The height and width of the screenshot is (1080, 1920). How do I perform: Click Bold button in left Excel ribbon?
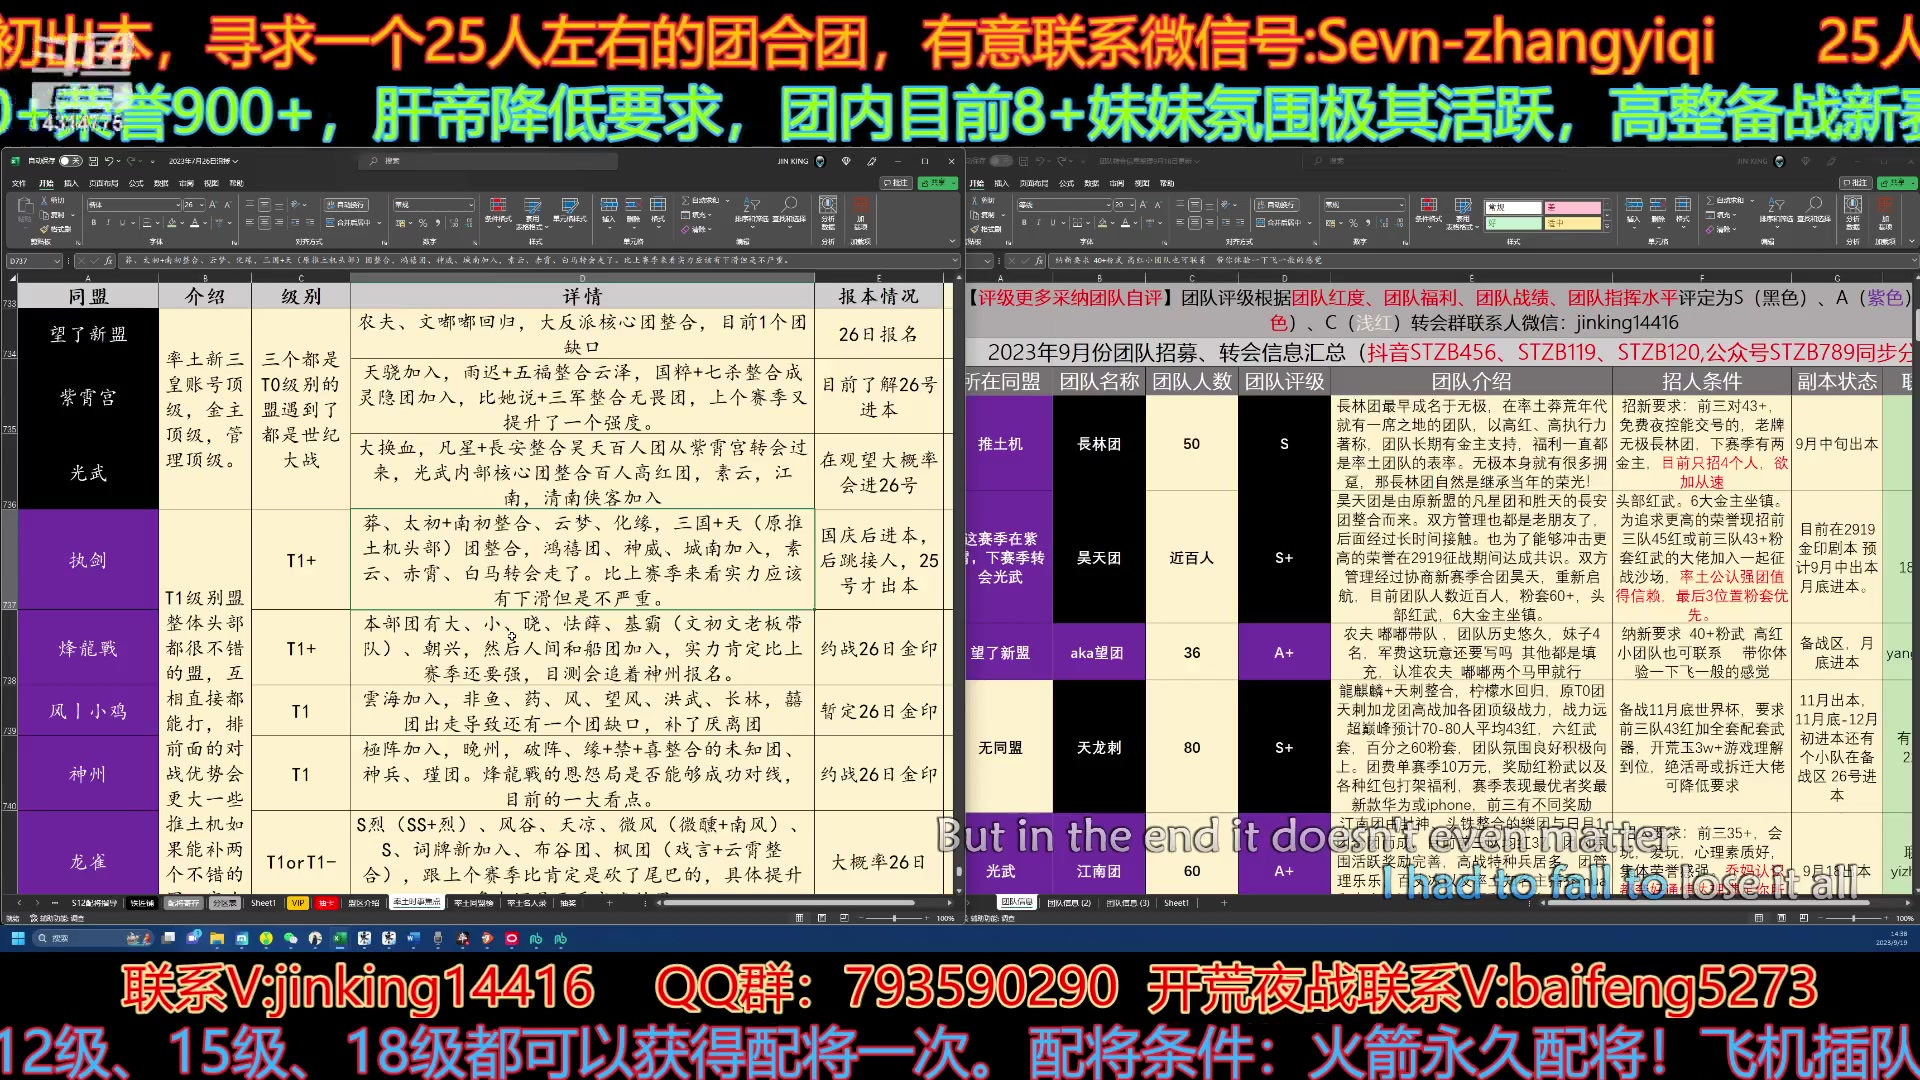point(94,223)
